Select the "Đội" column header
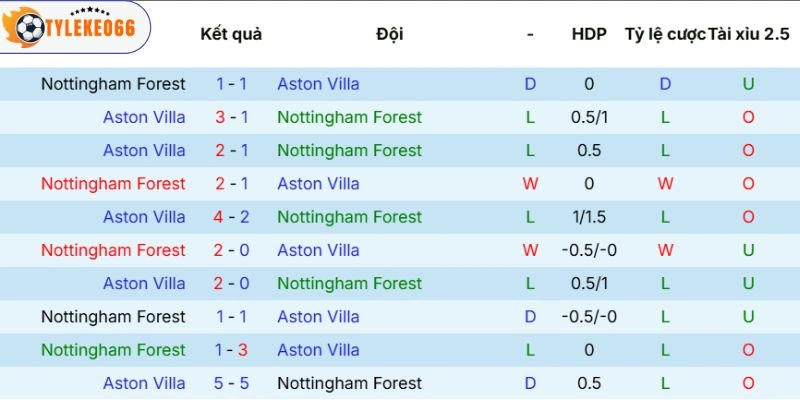Viewport: 800px width, 400px height. 390,34
